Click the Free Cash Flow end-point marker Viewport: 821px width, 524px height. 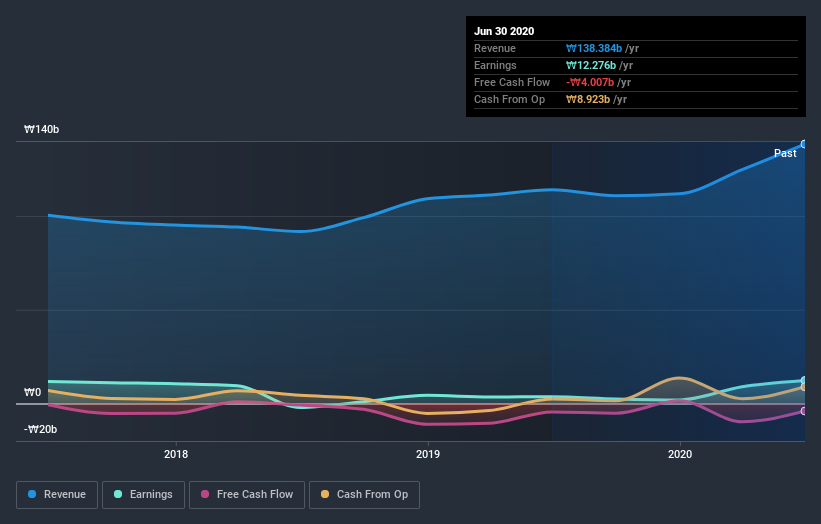click(x=804, y=411)
